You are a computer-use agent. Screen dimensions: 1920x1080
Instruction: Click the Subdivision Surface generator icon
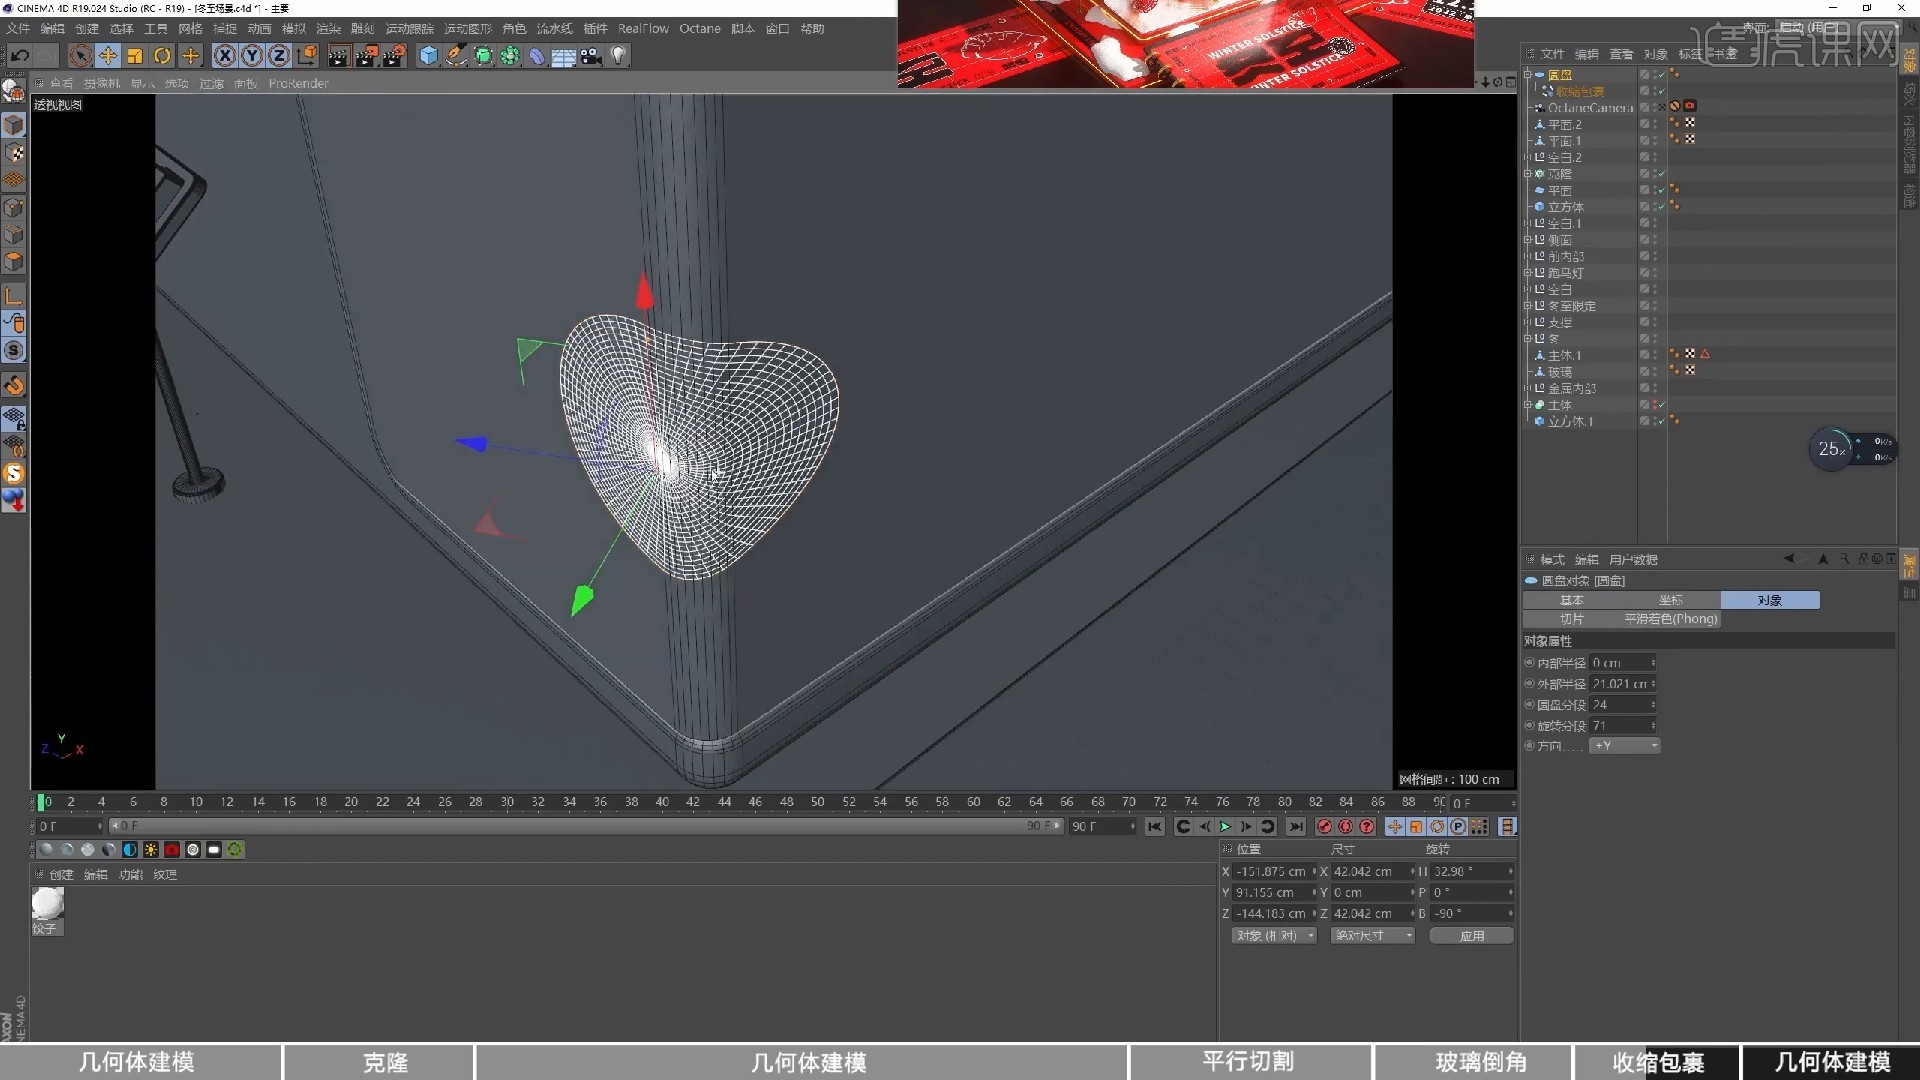[x=483, y=56]
